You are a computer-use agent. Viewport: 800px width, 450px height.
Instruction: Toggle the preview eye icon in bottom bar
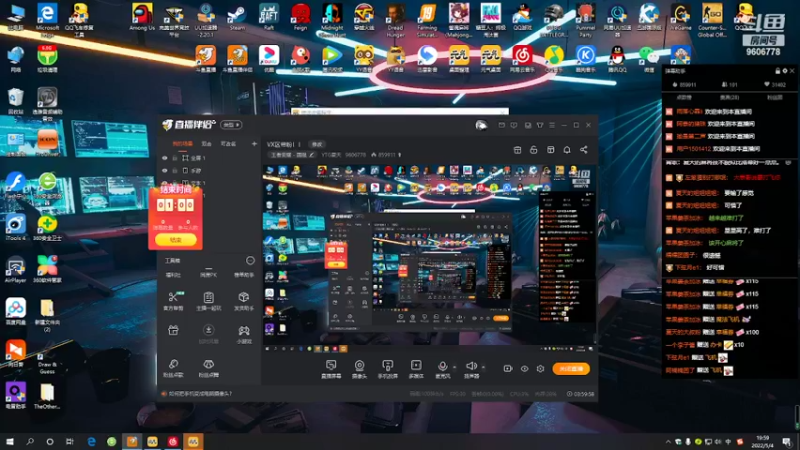click(x=524, y=368)
